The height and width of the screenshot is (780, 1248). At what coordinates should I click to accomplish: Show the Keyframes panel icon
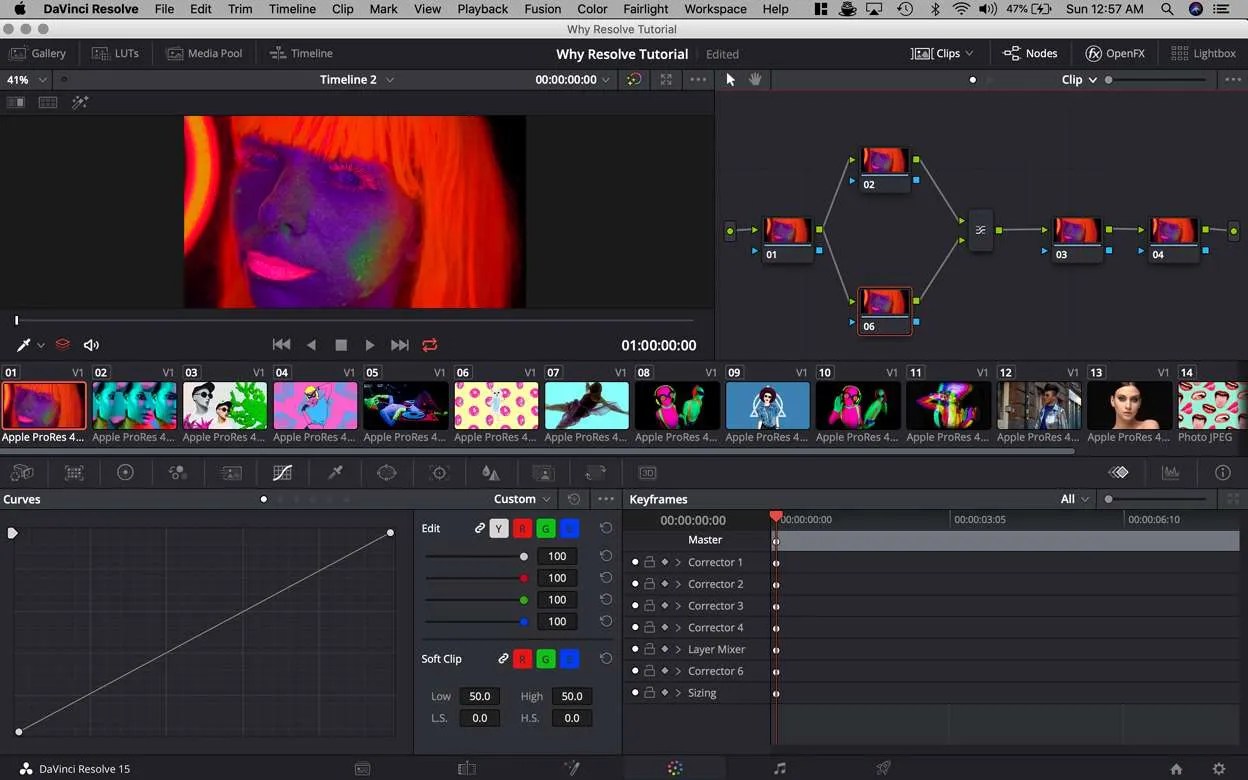(1119, 473)
